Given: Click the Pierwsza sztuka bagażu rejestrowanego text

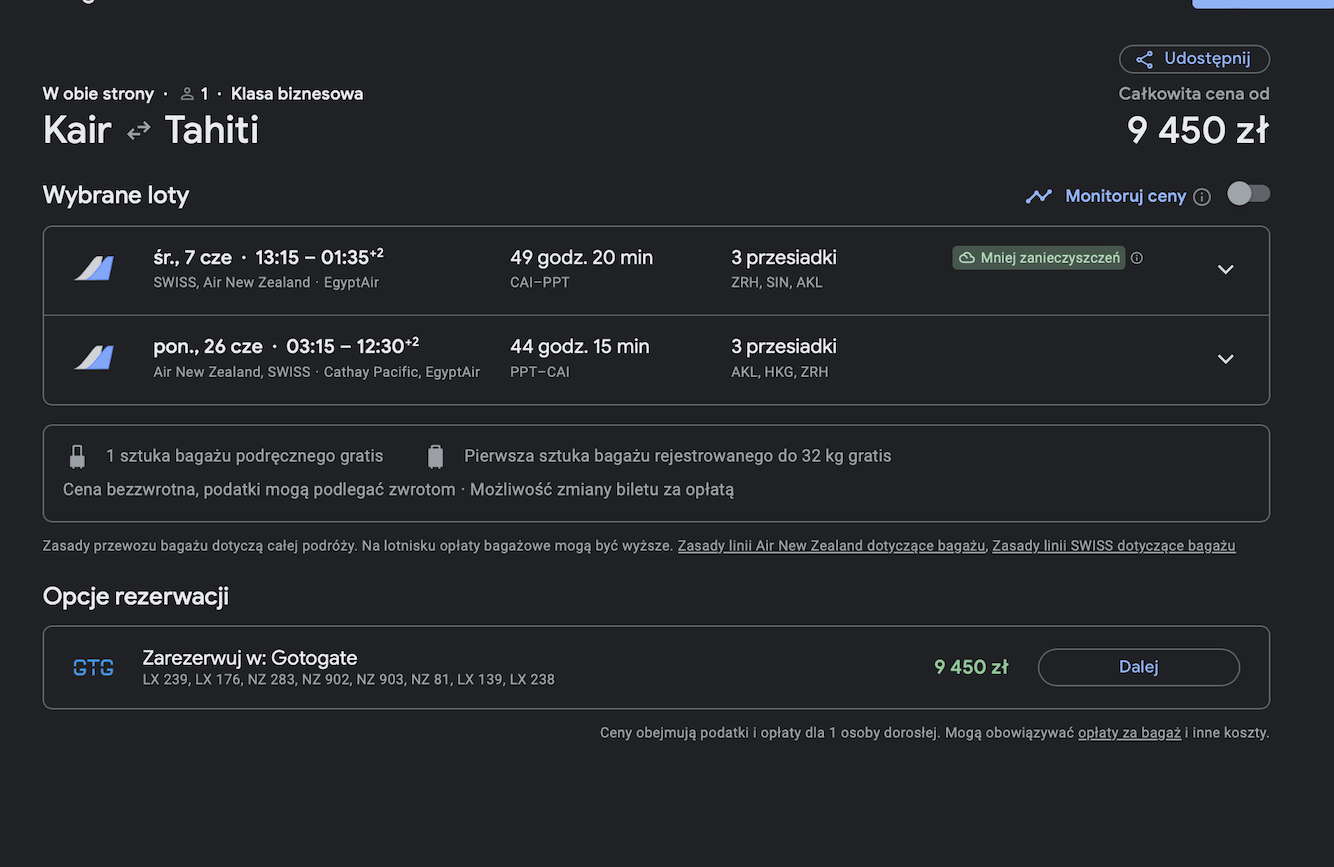Looking at the screenshot, I should coord(678,456).
